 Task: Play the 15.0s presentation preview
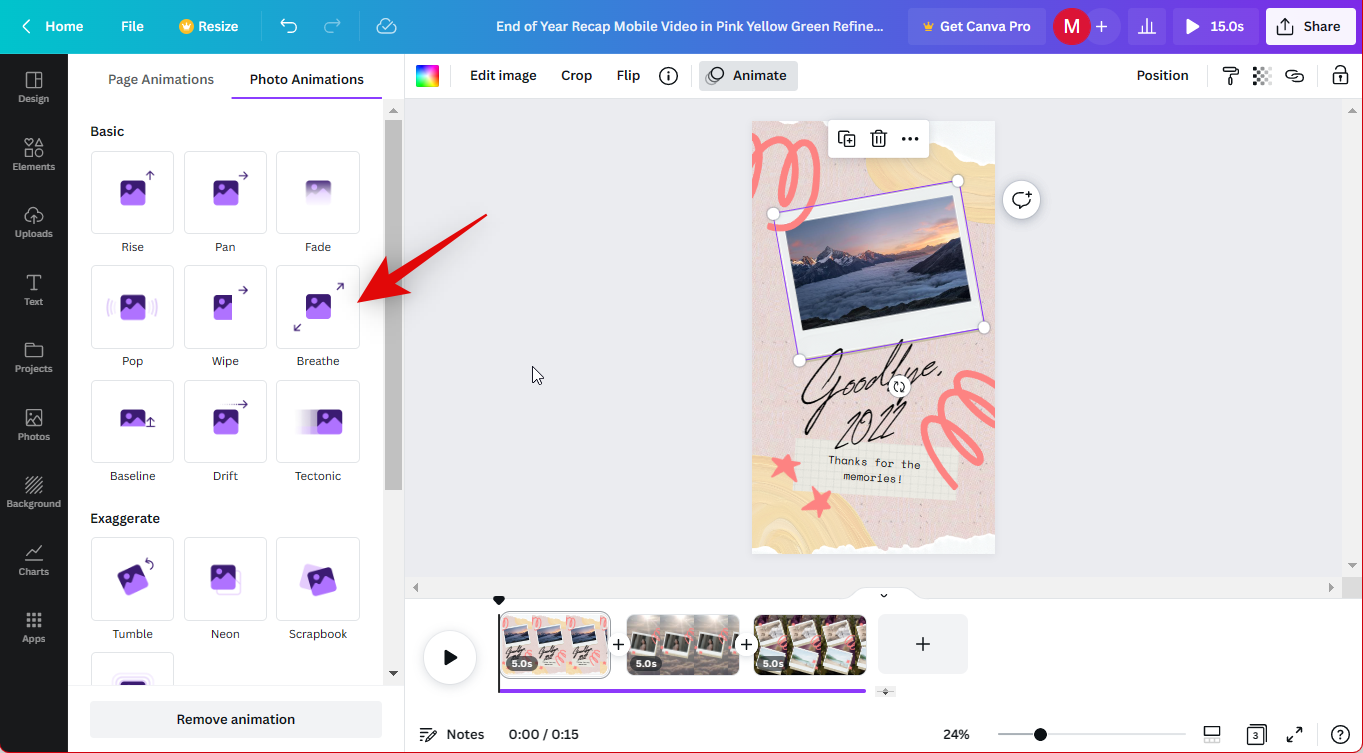[x=1216, y=26]
